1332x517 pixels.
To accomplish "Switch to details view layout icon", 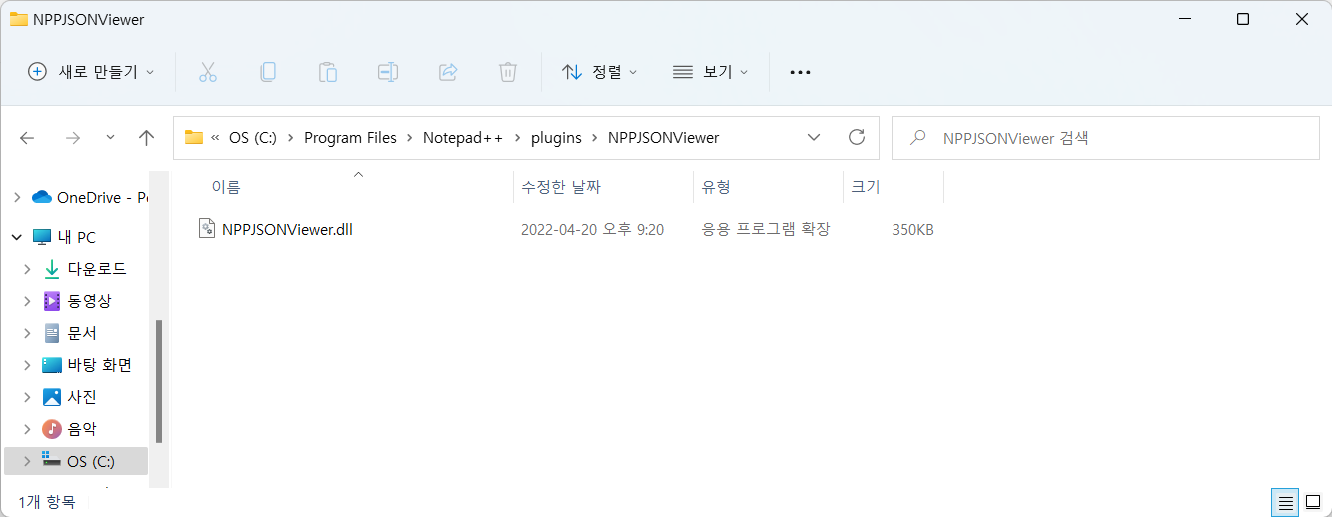I will point(1286,502).
